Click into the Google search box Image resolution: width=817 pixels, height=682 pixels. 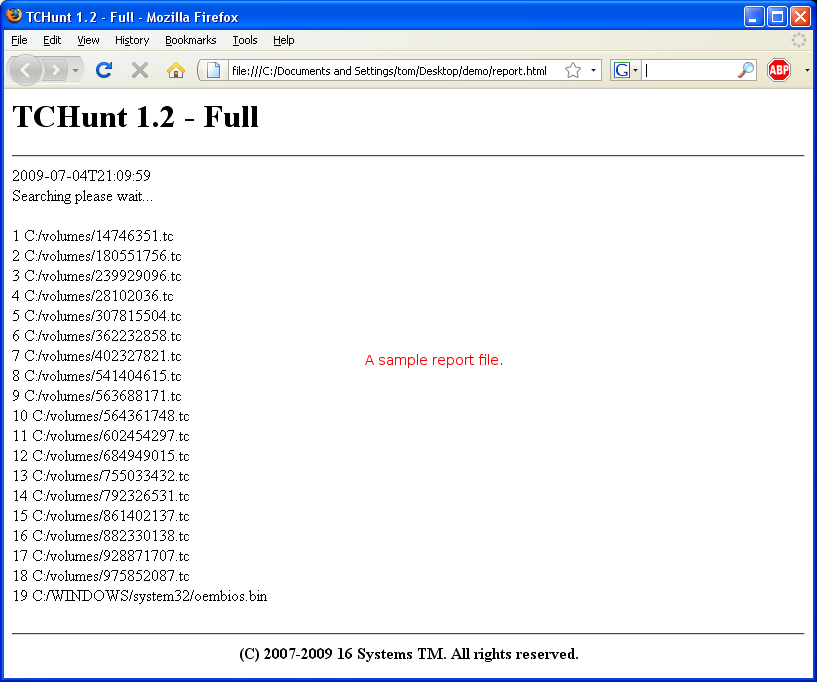coord(689,70)
